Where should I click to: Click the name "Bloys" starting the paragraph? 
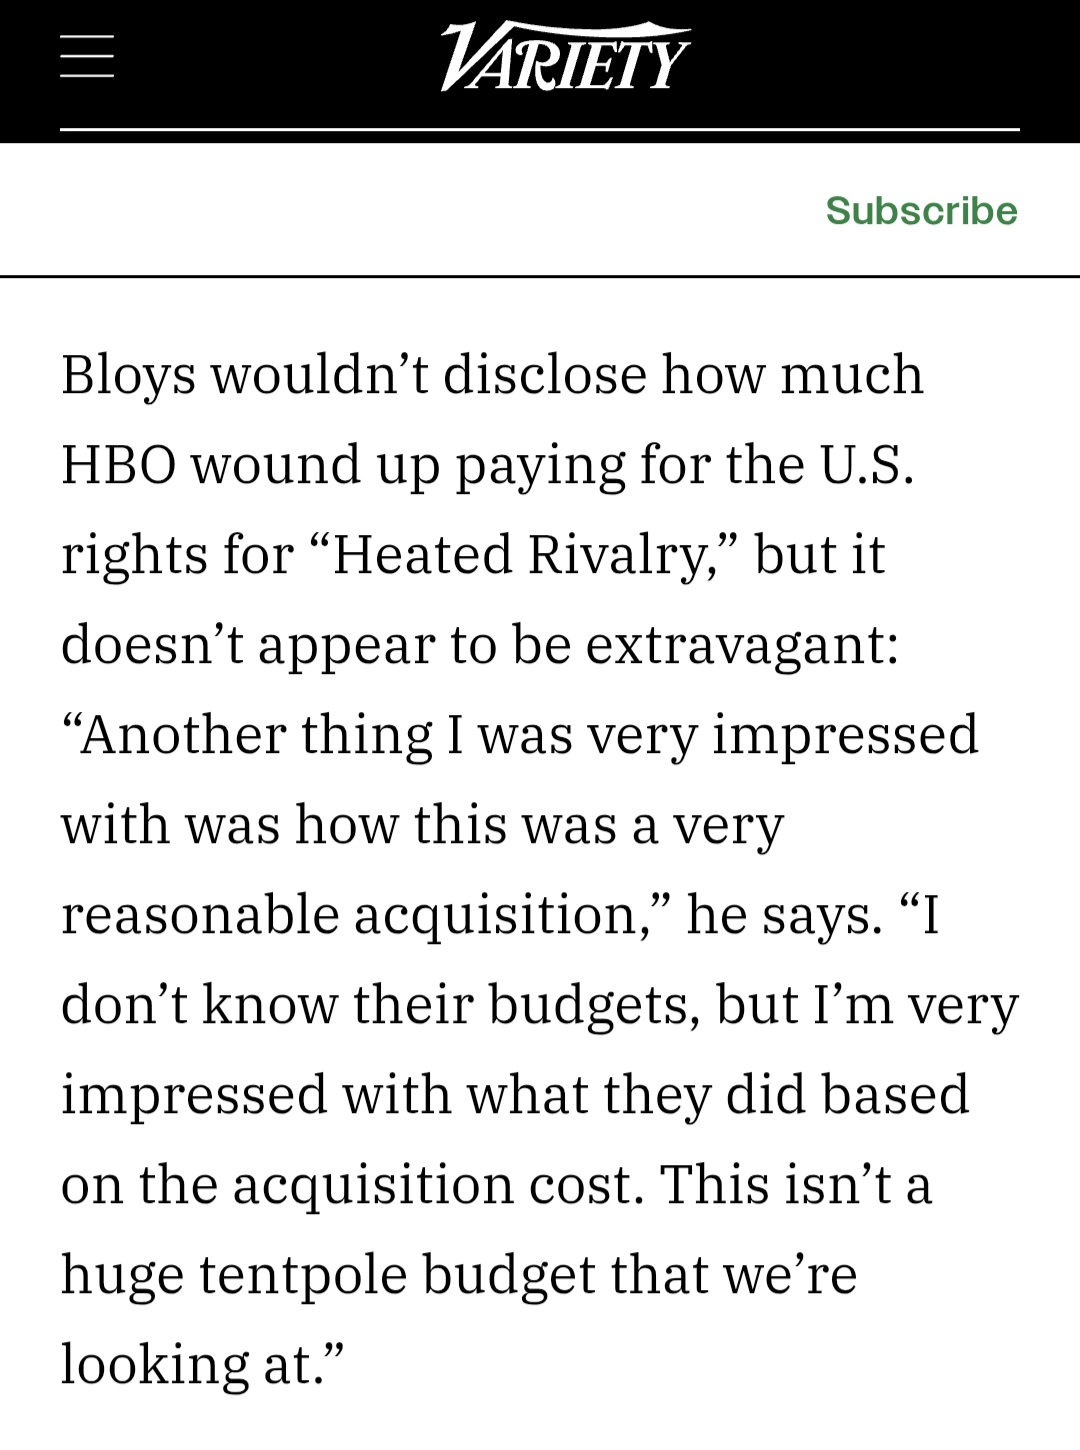(x=128, y=376)
